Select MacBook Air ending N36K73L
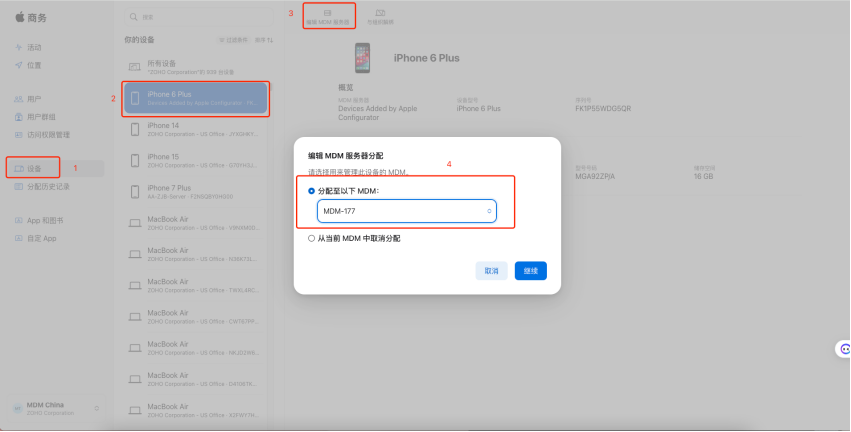Image resolution: width=851 pixels, height=432 pixels. pos(196,254)
